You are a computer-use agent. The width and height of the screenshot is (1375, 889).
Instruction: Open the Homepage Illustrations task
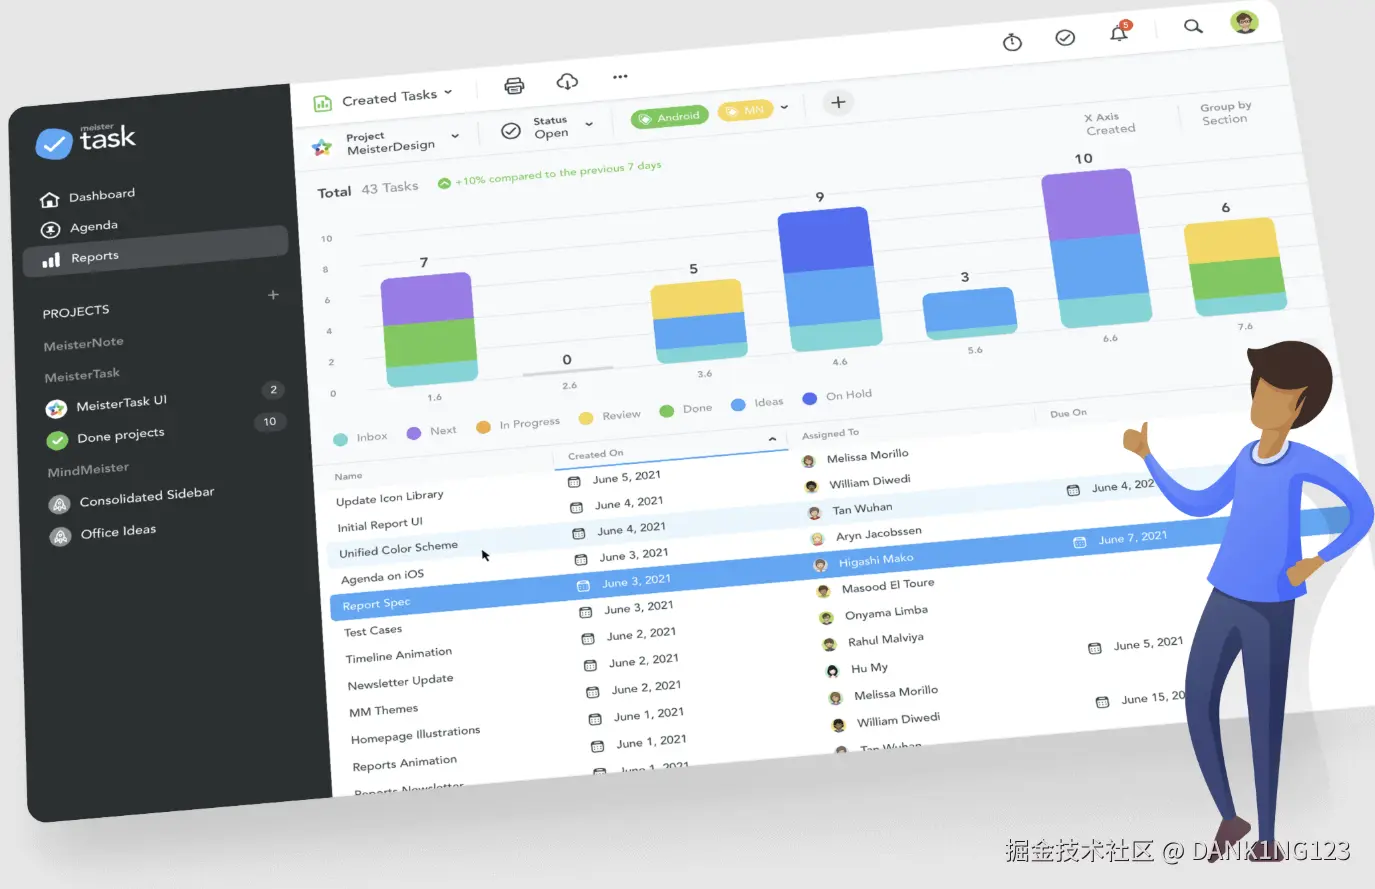(415, 735)
